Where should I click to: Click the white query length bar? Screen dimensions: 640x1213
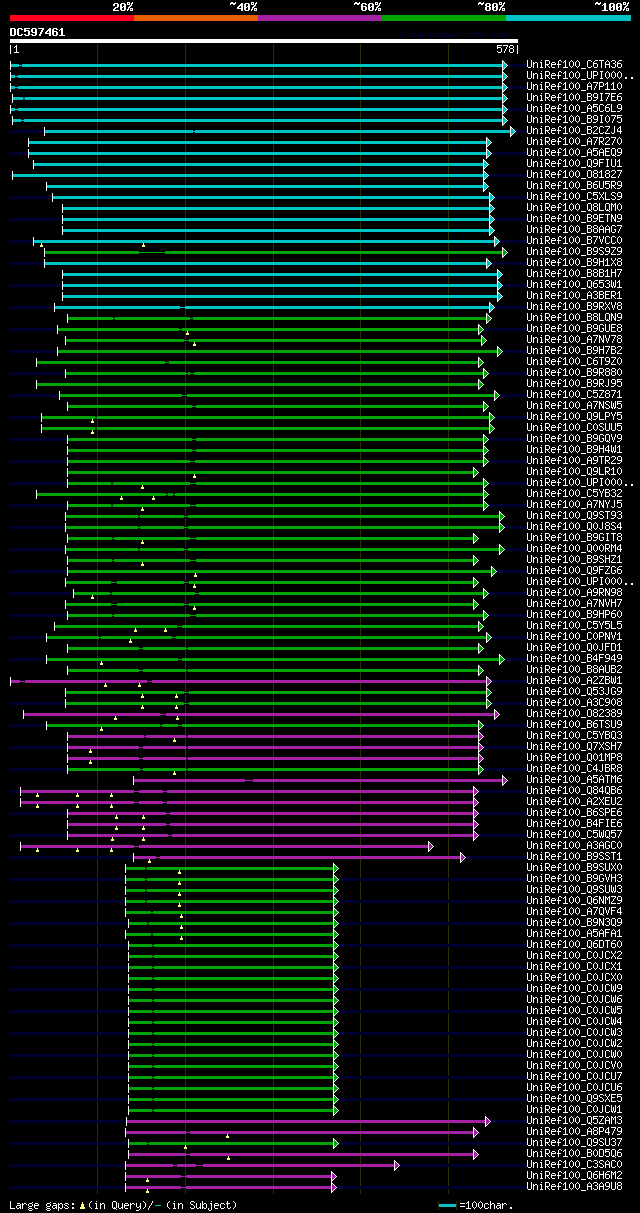click(264, 41)
